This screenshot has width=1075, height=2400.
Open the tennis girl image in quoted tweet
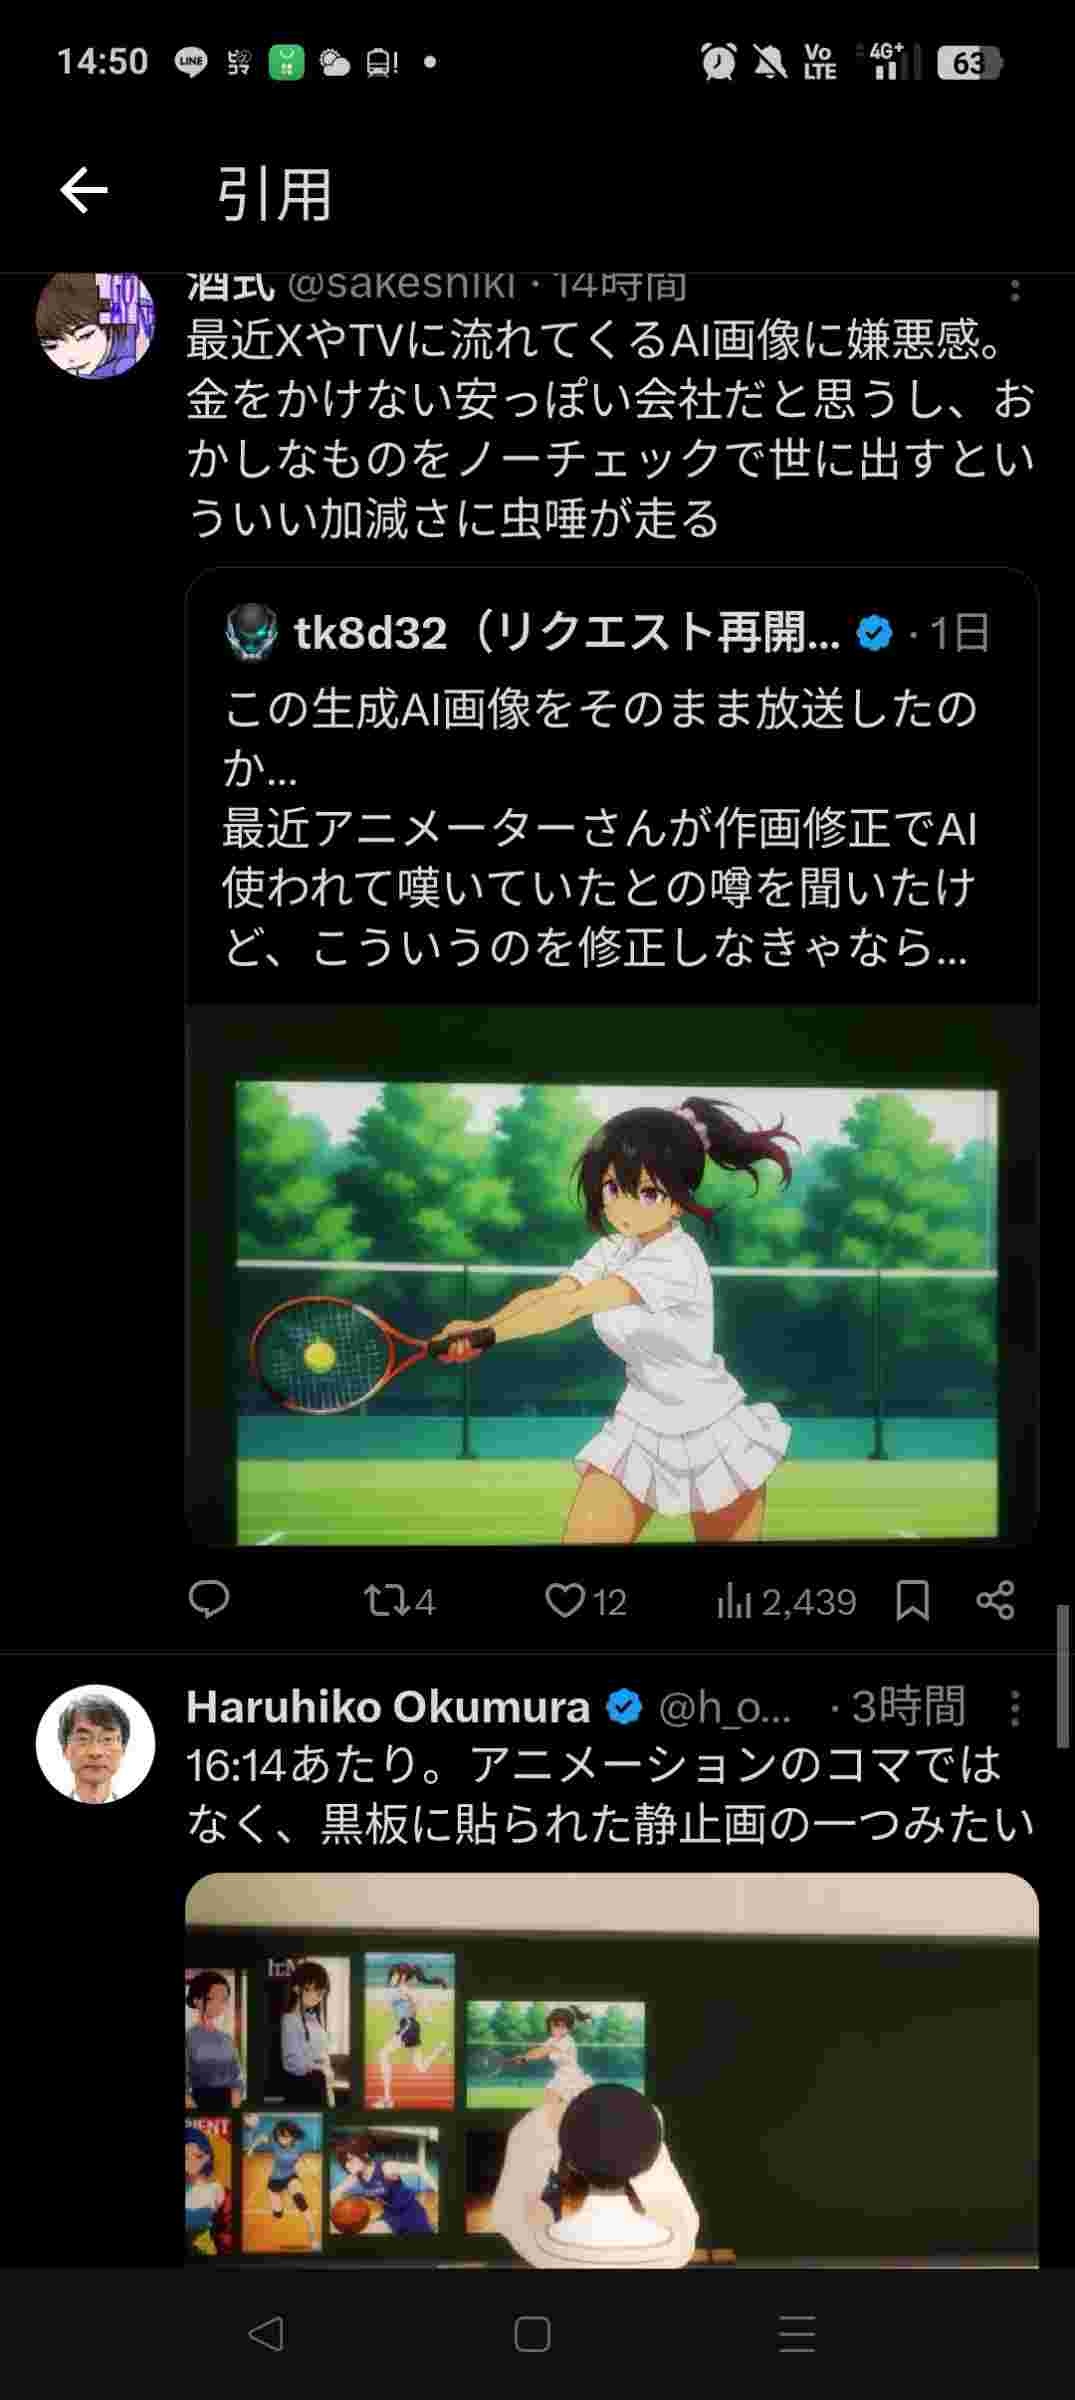(x=612, y=1275)
